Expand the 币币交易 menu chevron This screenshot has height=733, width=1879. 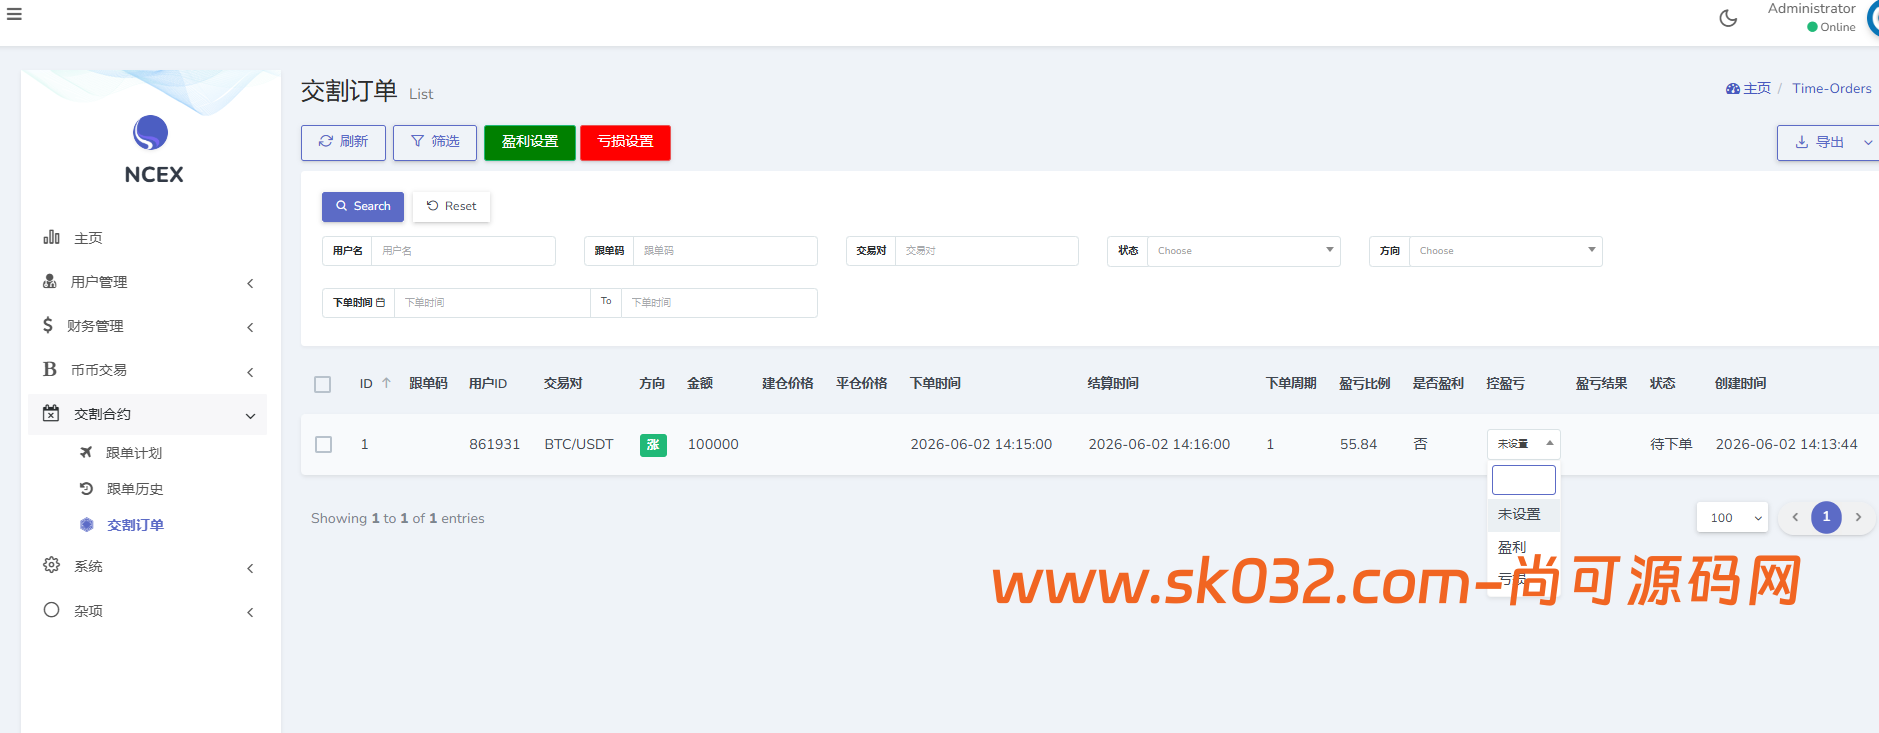[250, 372]
